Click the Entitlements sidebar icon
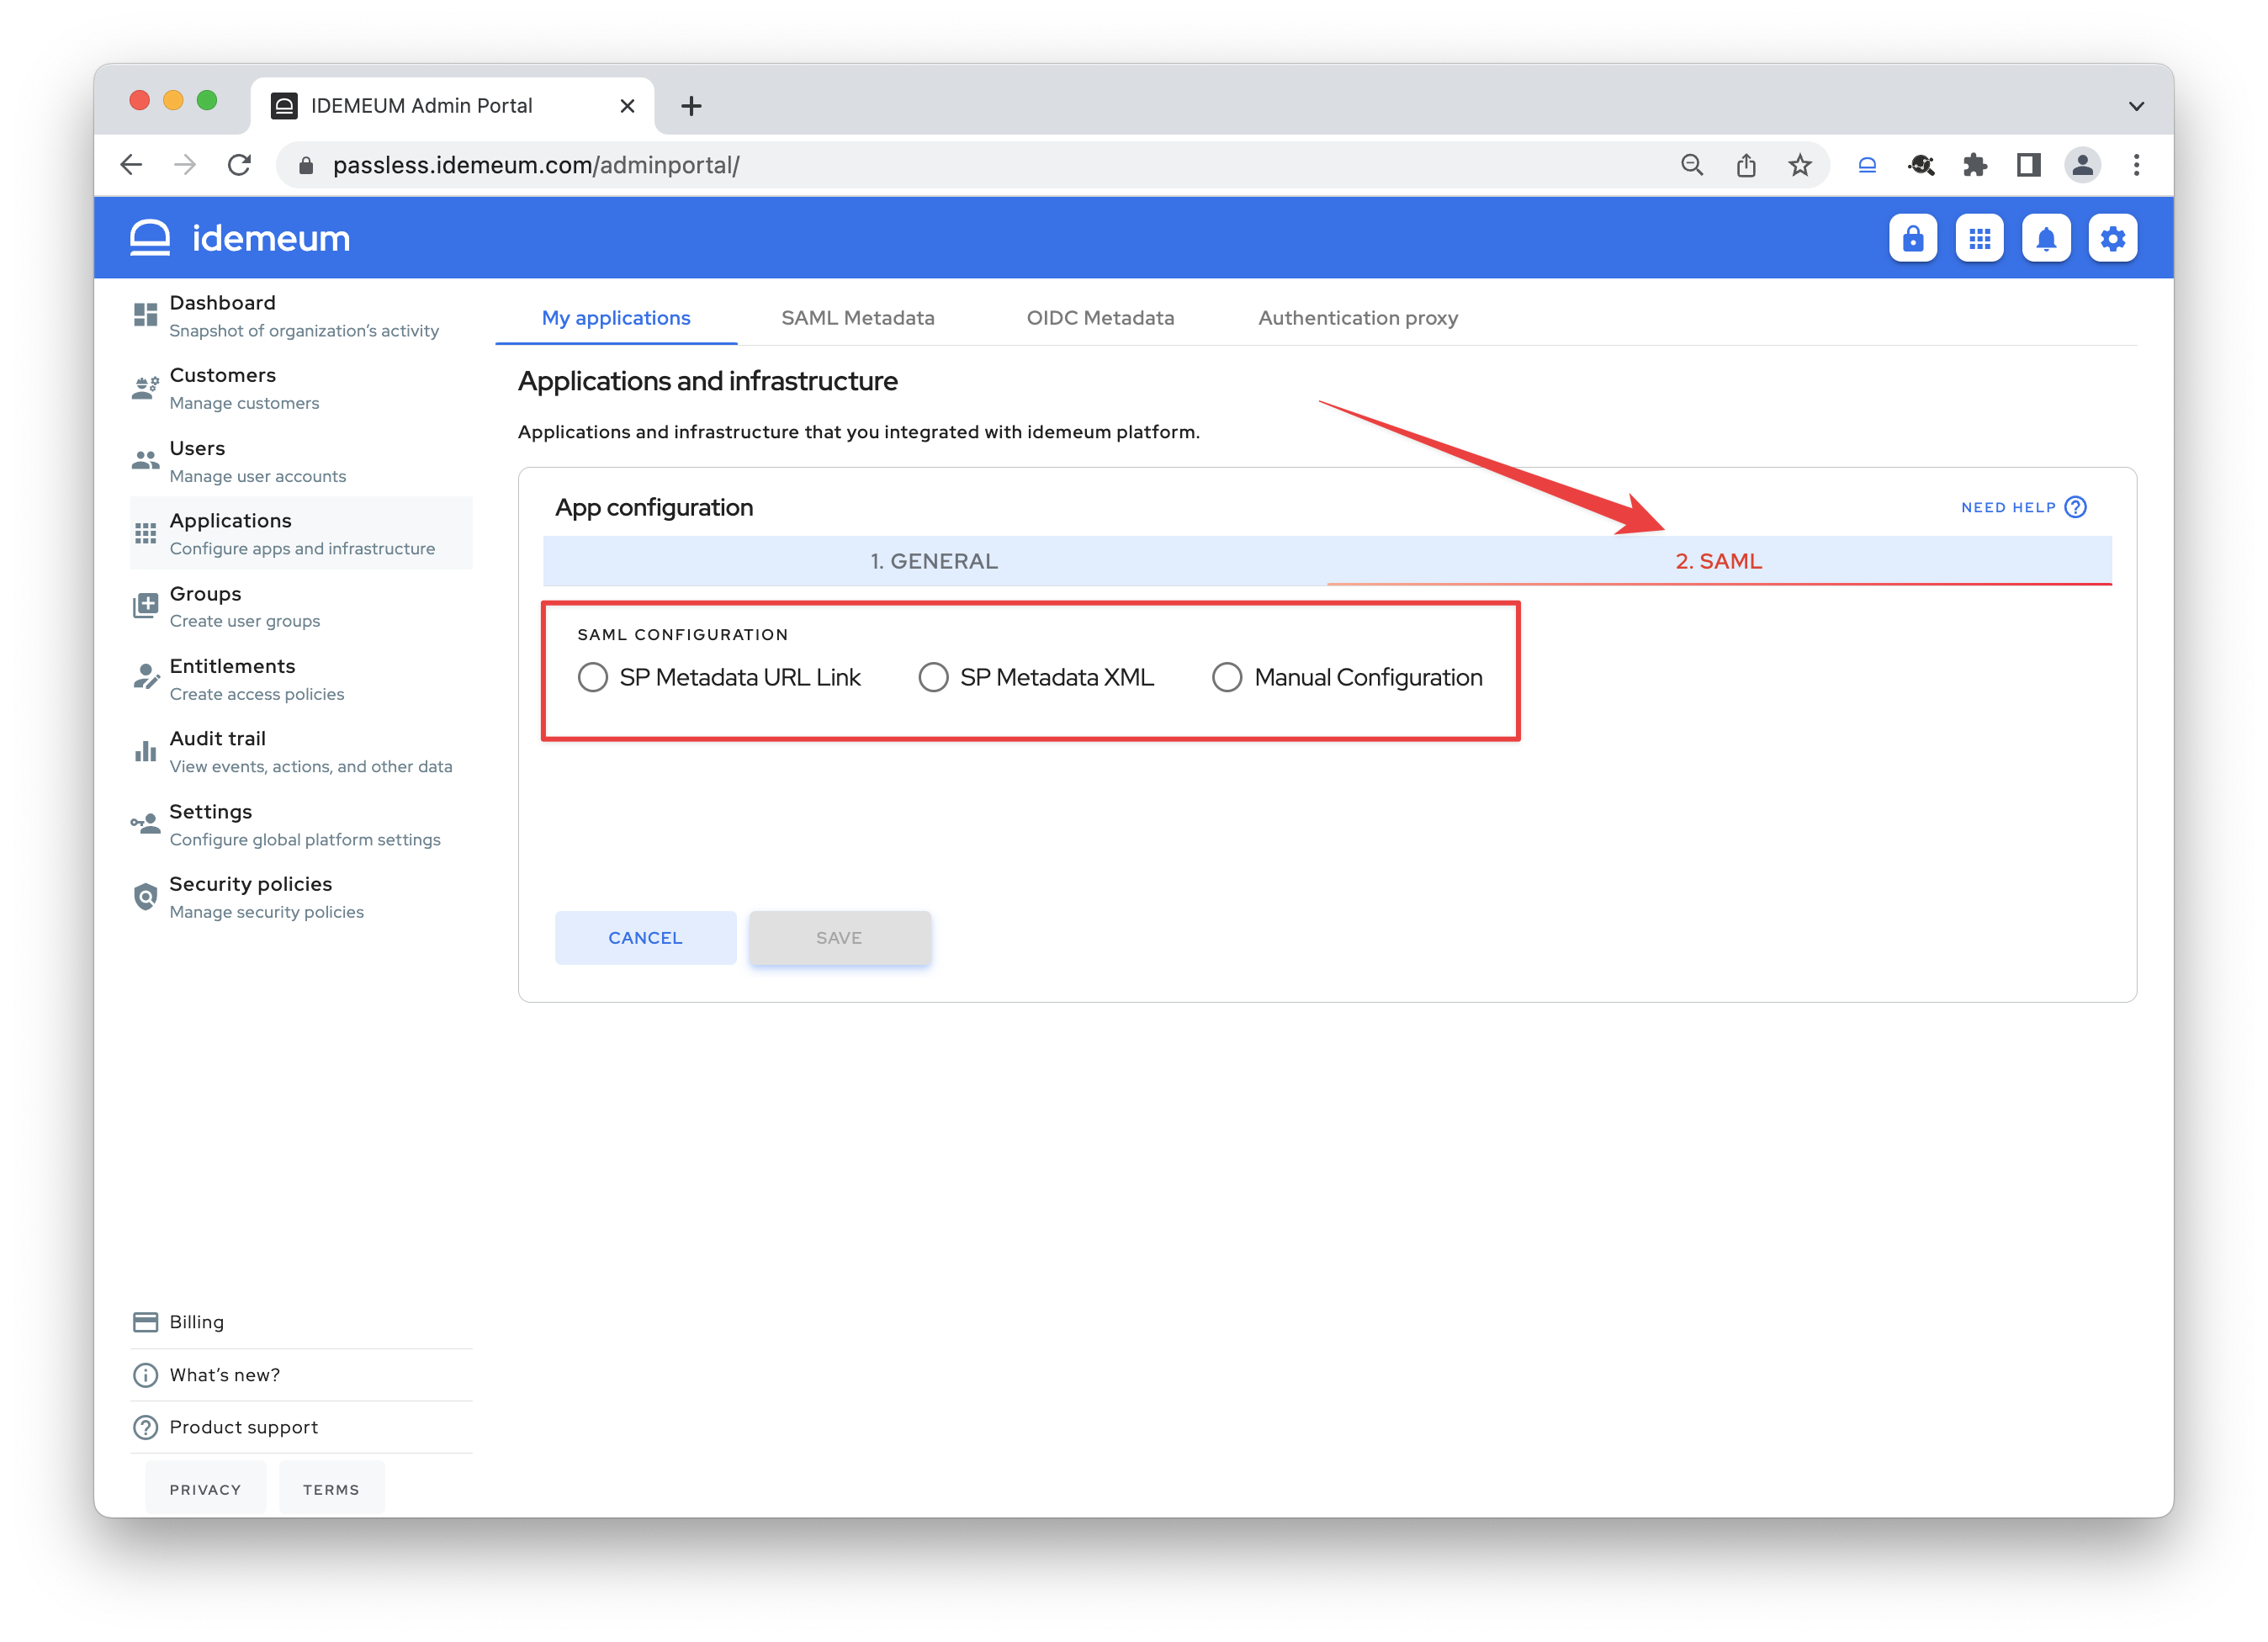Viewport: 2268px width, 1642px height. click(145, 678)
